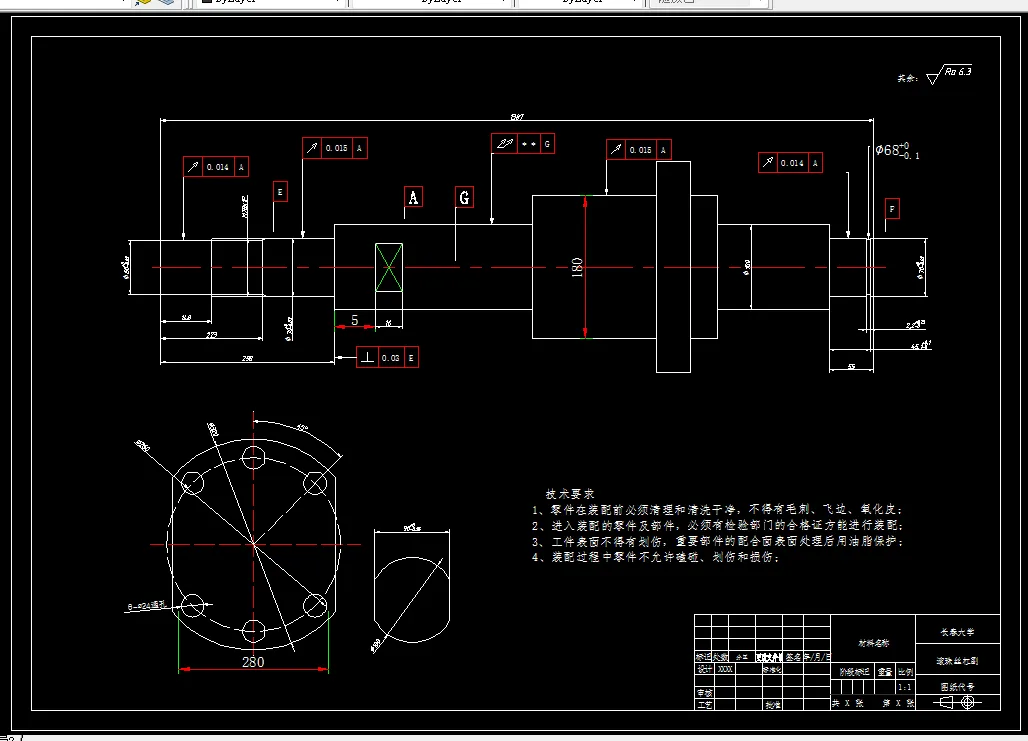Select technical requirement line 3 about 油脂保护
Image resolution: width=1028 pixels, height=741 pixels.
coord(717,541)
